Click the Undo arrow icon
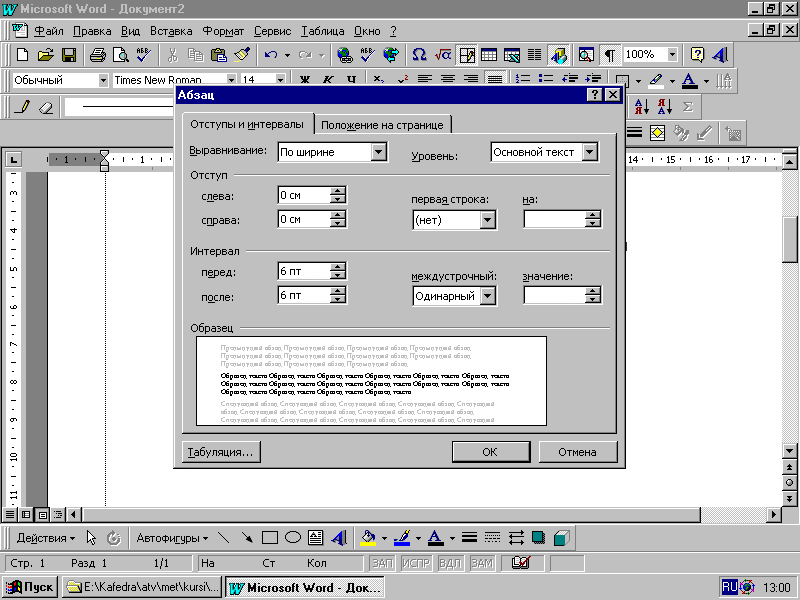The image size is (800, 600). click(271, 55)
